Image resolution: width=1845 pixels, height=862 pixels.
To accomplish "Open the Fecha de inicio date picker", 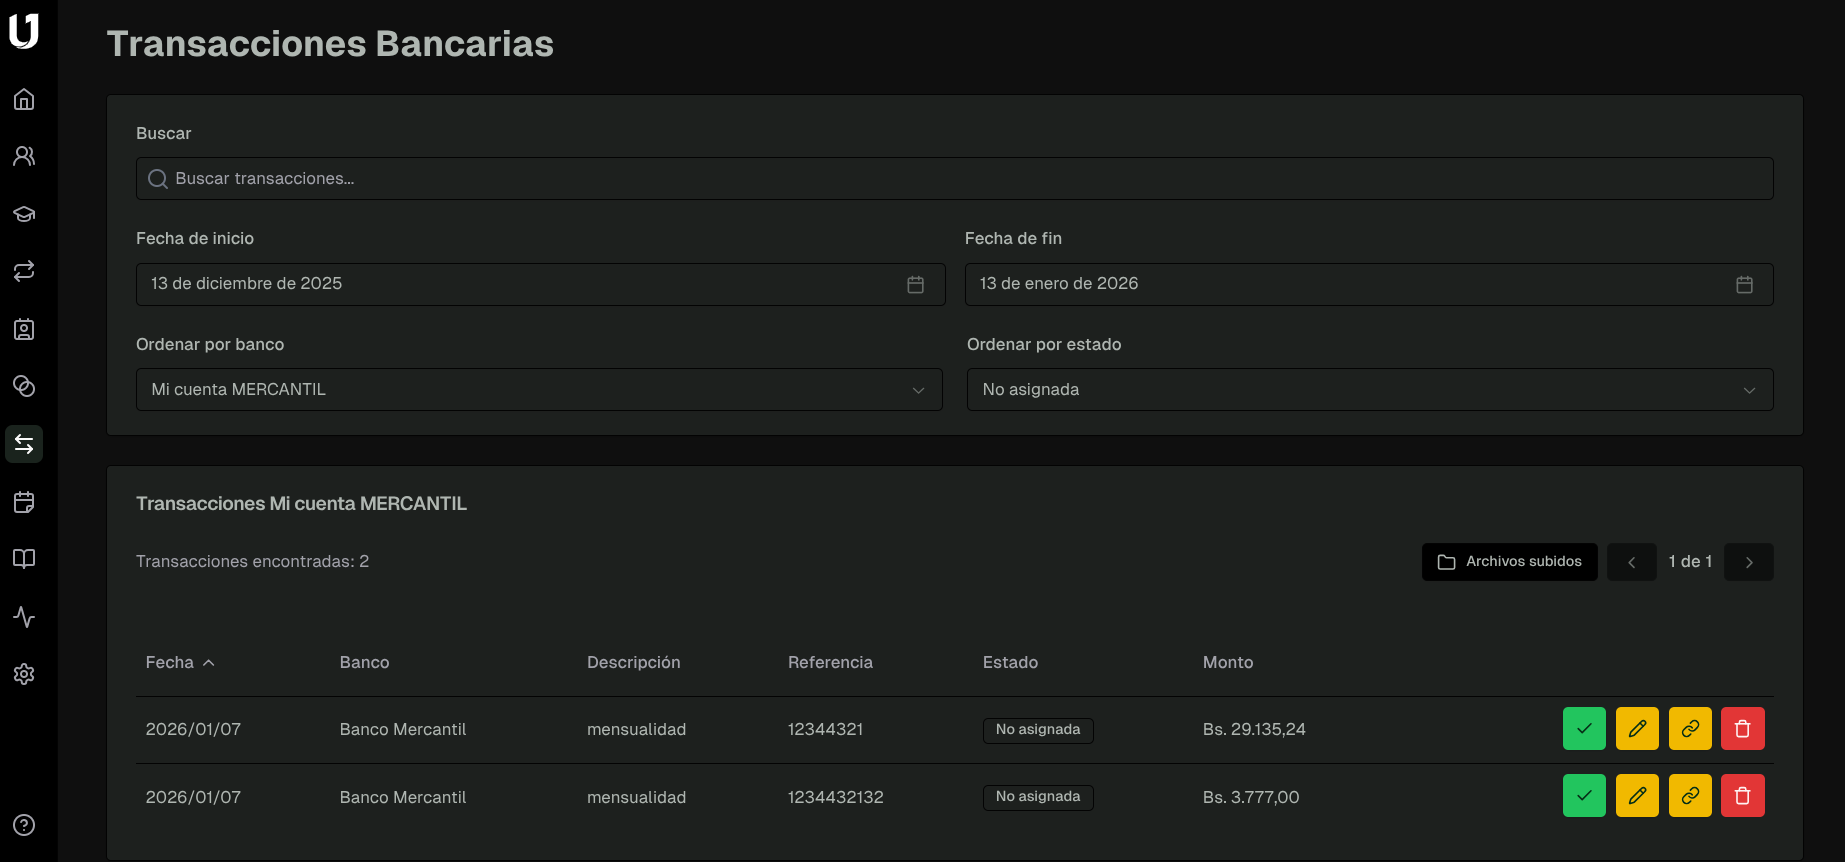I will pos(540,284).
